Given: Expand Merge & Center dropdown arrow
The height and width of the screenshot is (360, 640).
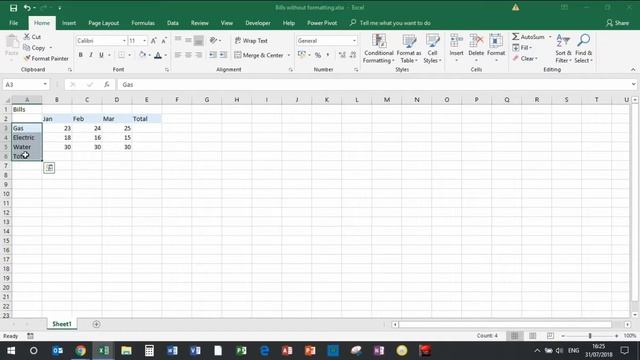Looking at the screenshot, I should pyautogui.click(x=289, y=55).
